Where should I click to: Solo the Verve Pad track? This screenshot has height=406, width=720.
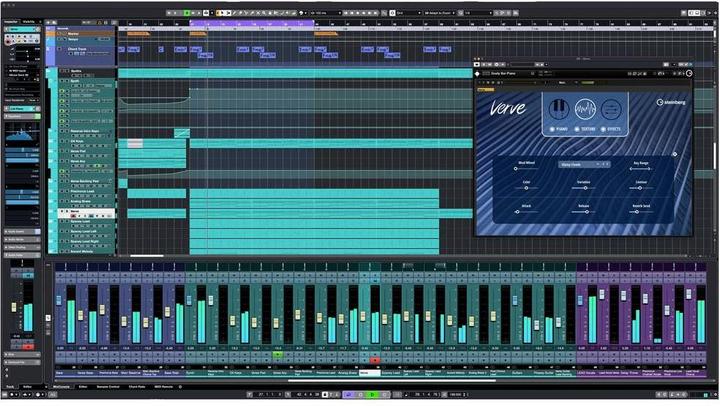pos(67,152)
